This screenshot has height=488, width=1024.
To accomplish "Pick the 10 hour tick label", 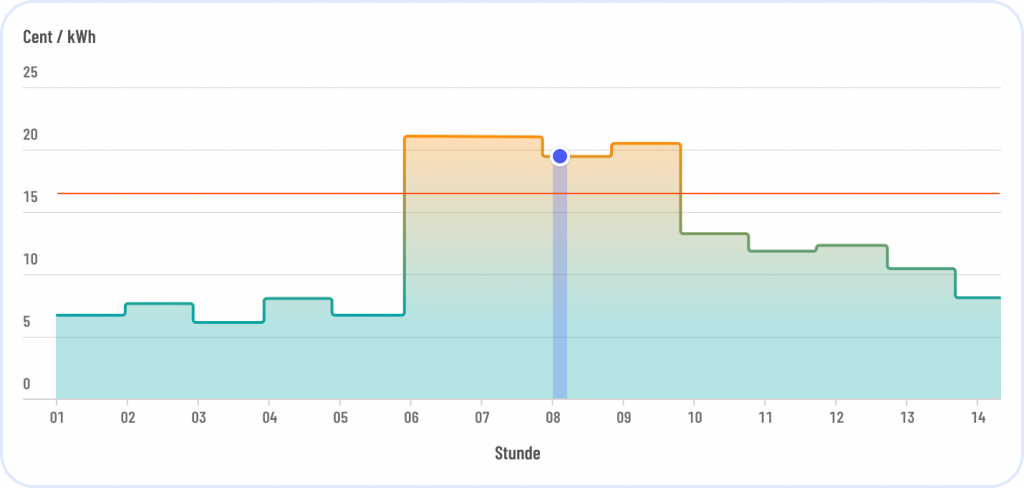I will pyautogui.click(x=694, y=417).
